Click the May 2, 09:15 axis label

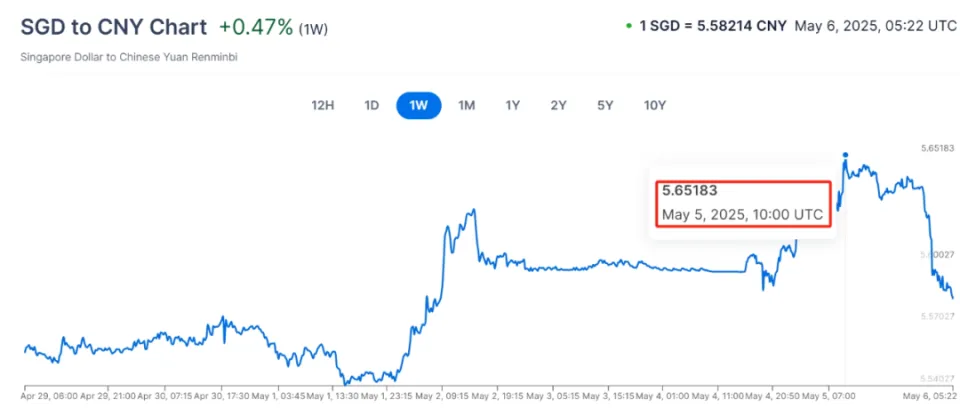point(441,396)
